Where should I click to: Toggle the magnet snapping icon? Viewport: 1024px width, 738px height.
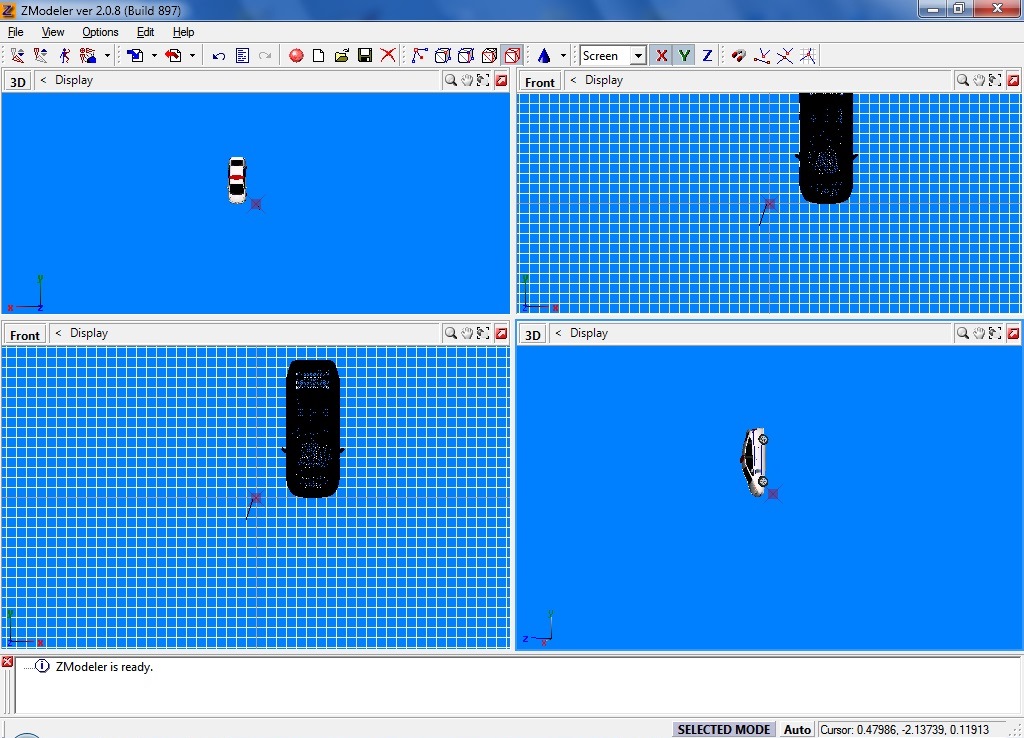(739, 56)
